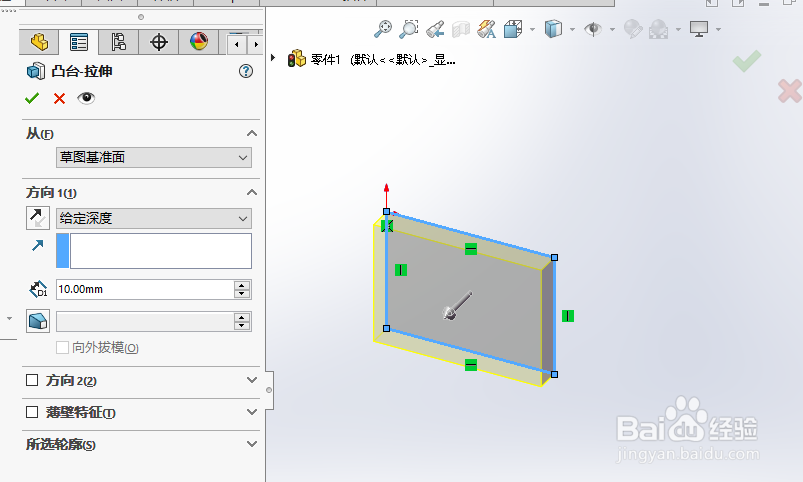Image resolution: width=803 pixels, height=482 pixels.
Task: Open the View Orientation dropdown arrow
Action: click(x=532, y=30)
